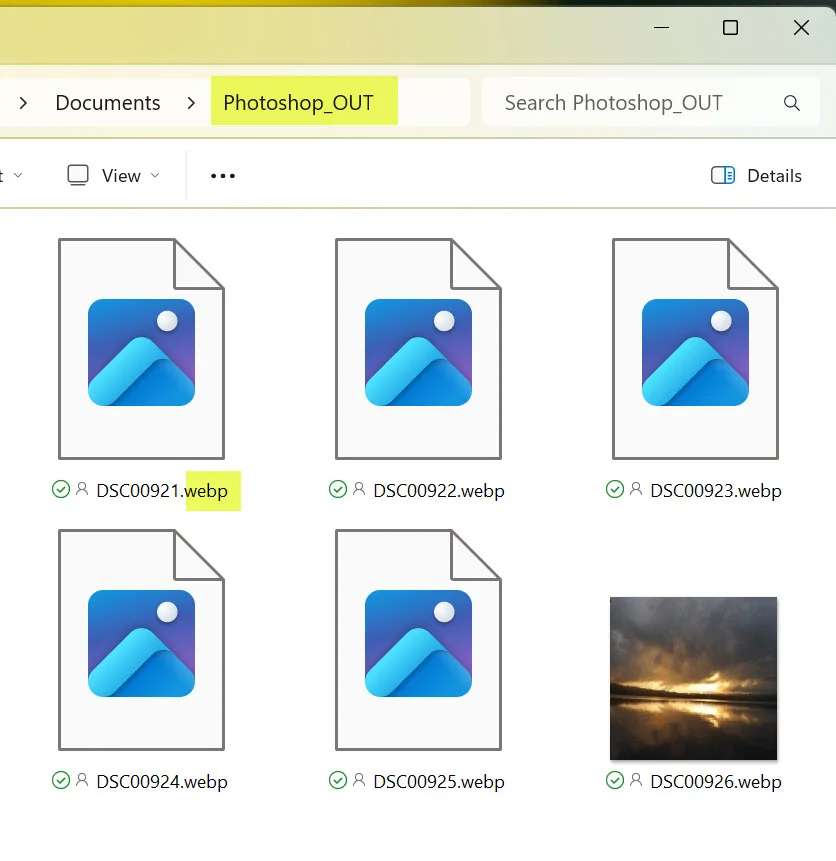
Task: Click the shared person icon of DSC00924.webp
Action: tap(82, 780)
